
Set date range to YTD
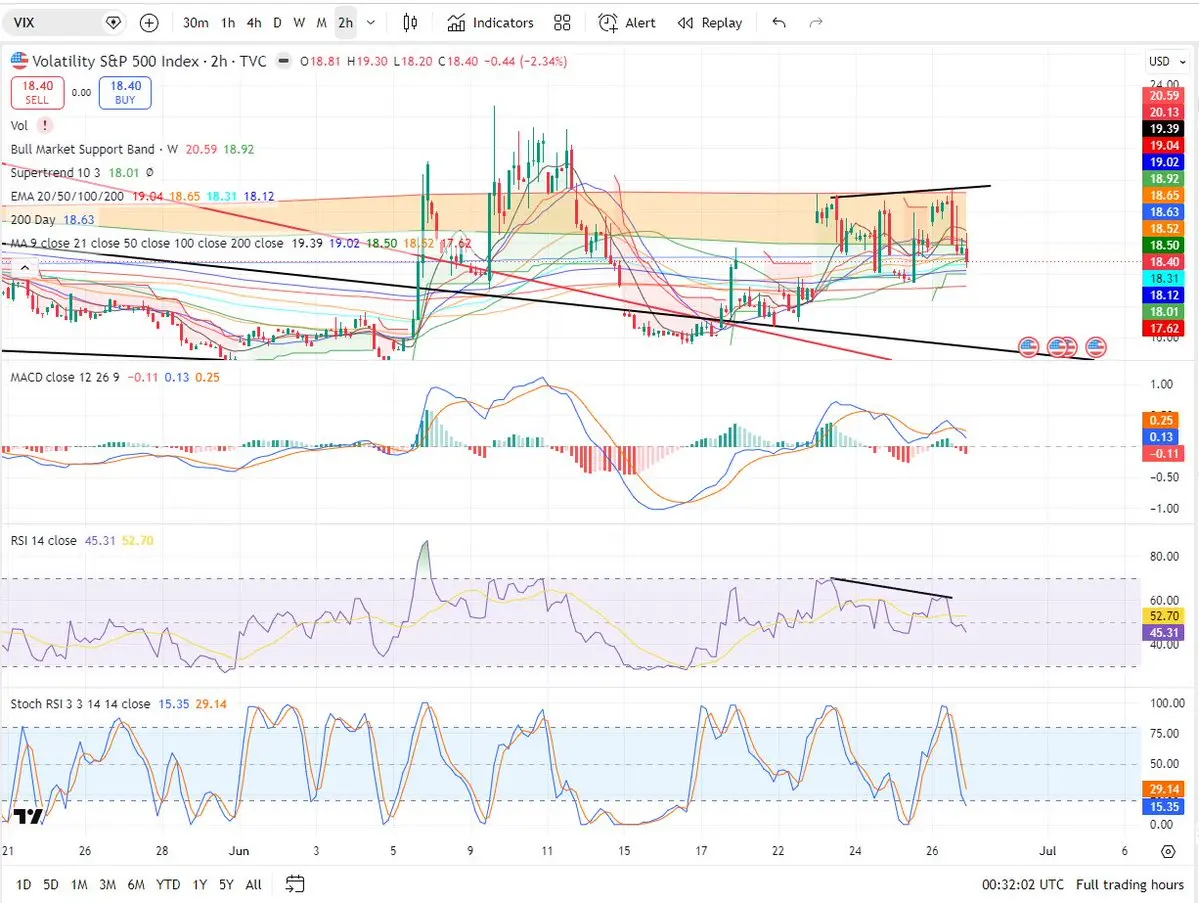coord(167,885)
